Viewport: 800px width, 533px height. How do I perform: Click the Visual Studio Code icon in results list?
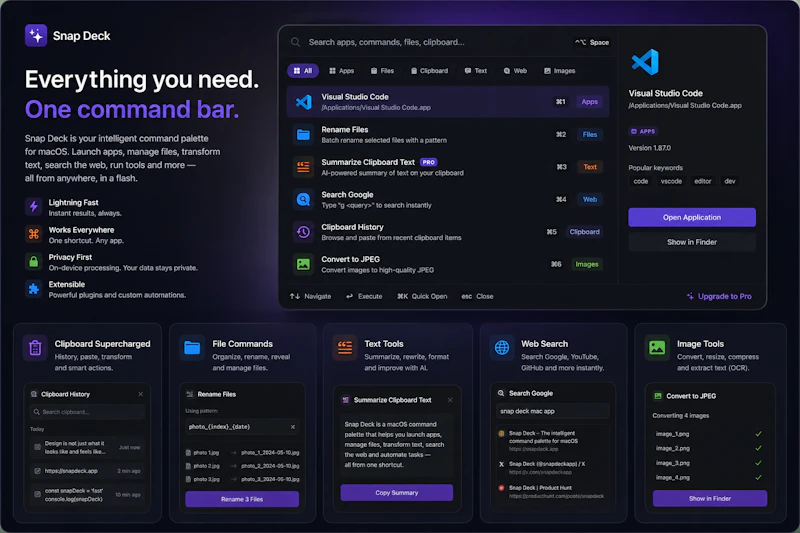[x=304, y=102]
